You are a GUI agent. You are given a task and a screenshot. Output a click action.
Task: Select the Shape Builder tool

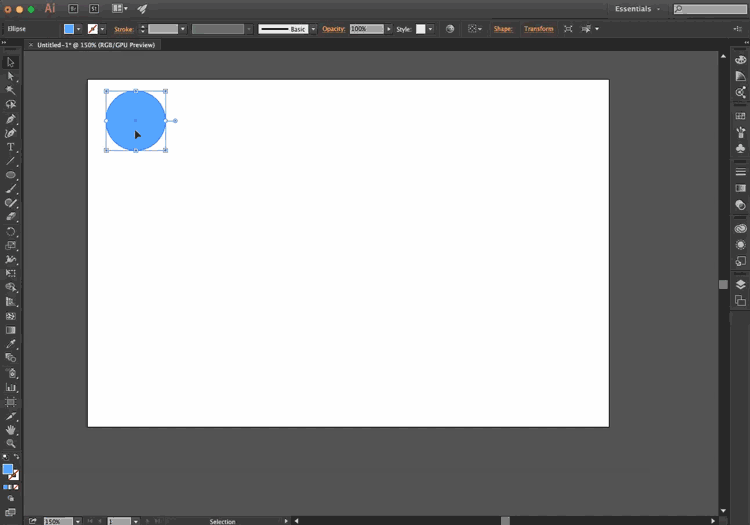(11, 287)
